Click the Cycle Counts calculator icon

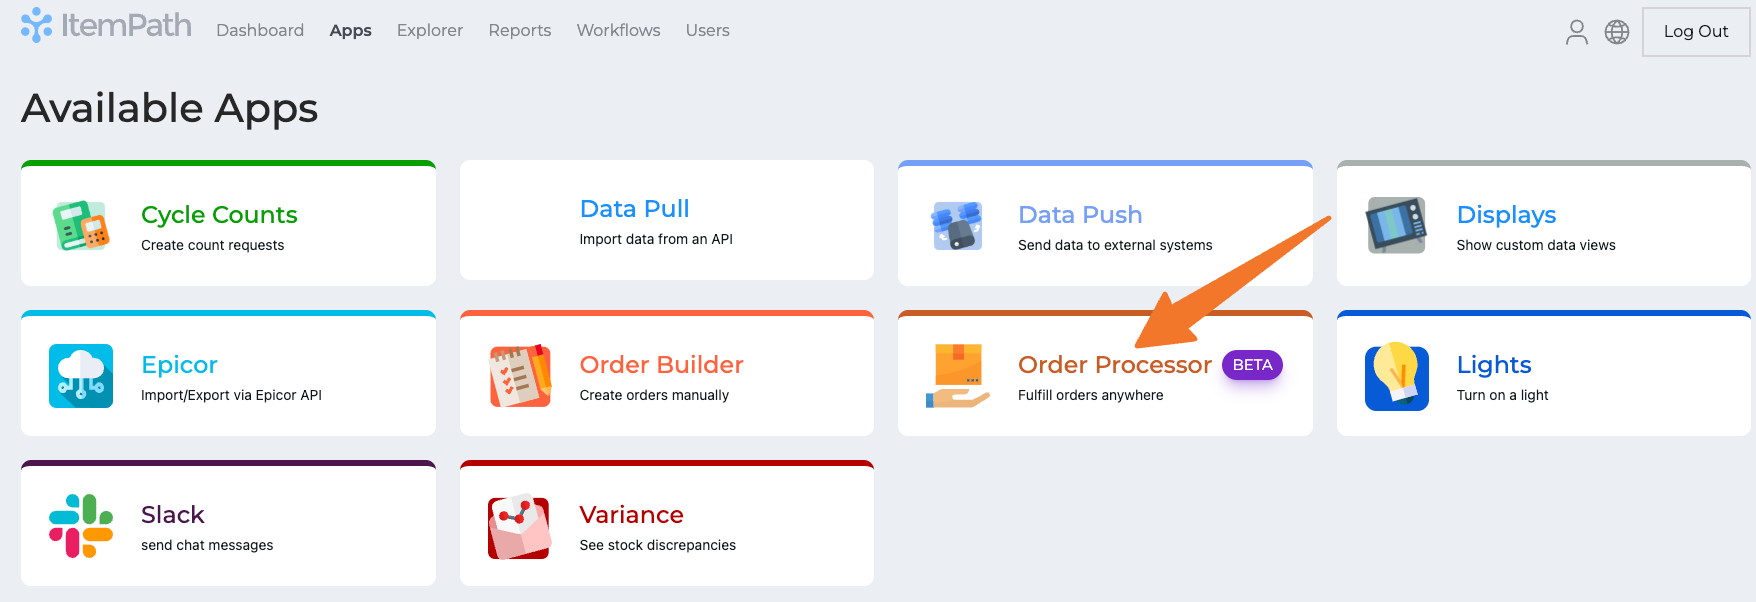(81, 225)
